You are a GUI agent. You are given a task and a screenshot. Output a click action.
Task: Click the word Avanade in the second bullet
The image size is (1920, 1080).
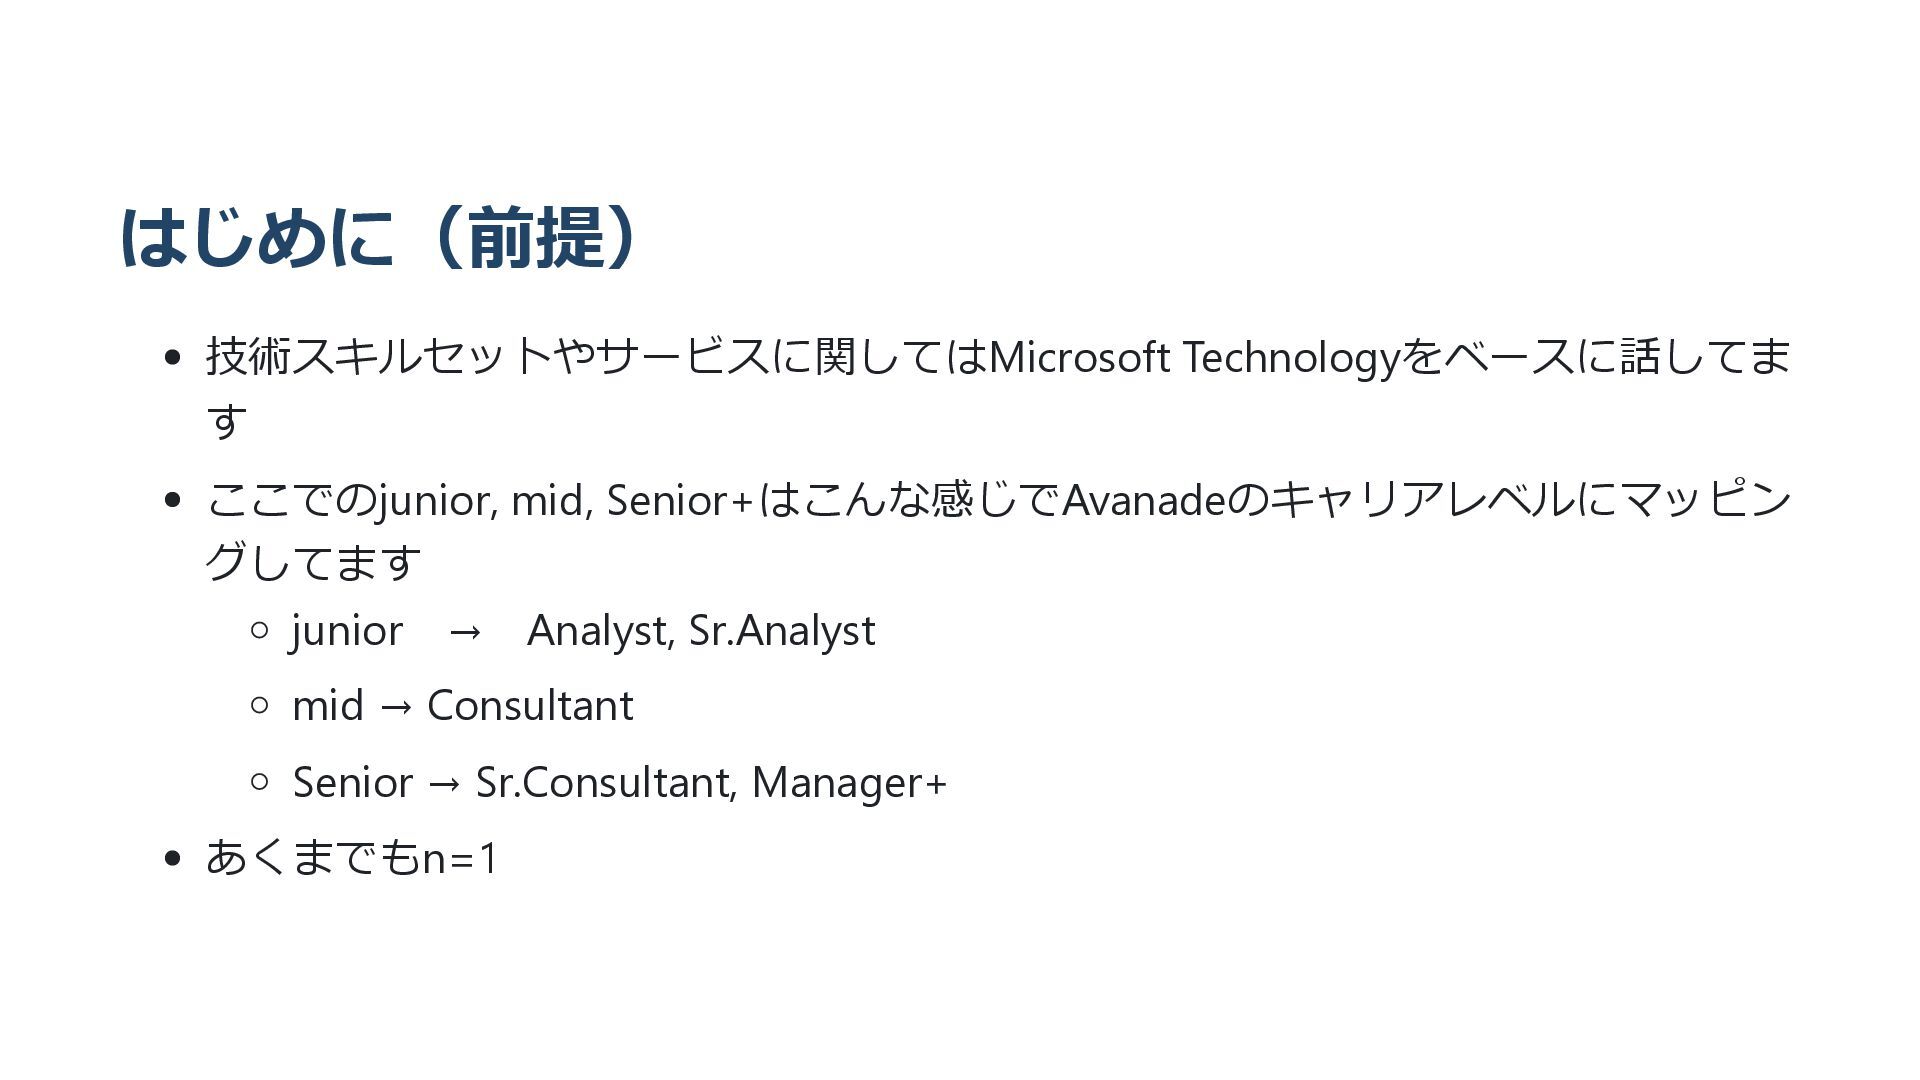point(1144,499)
